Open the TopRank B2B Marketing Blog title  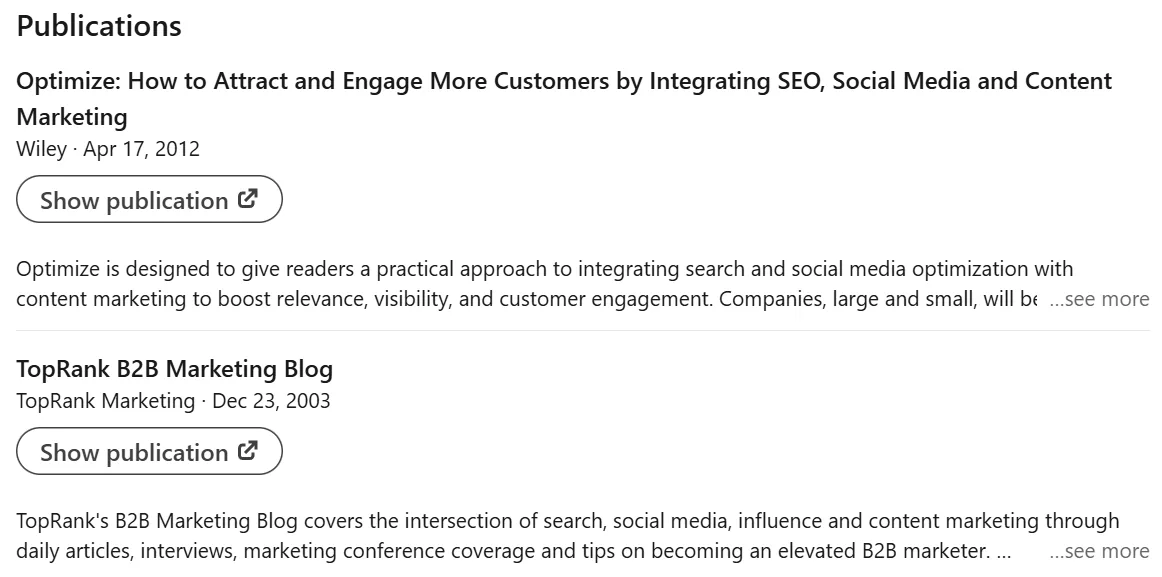click(x=175, y=369)
